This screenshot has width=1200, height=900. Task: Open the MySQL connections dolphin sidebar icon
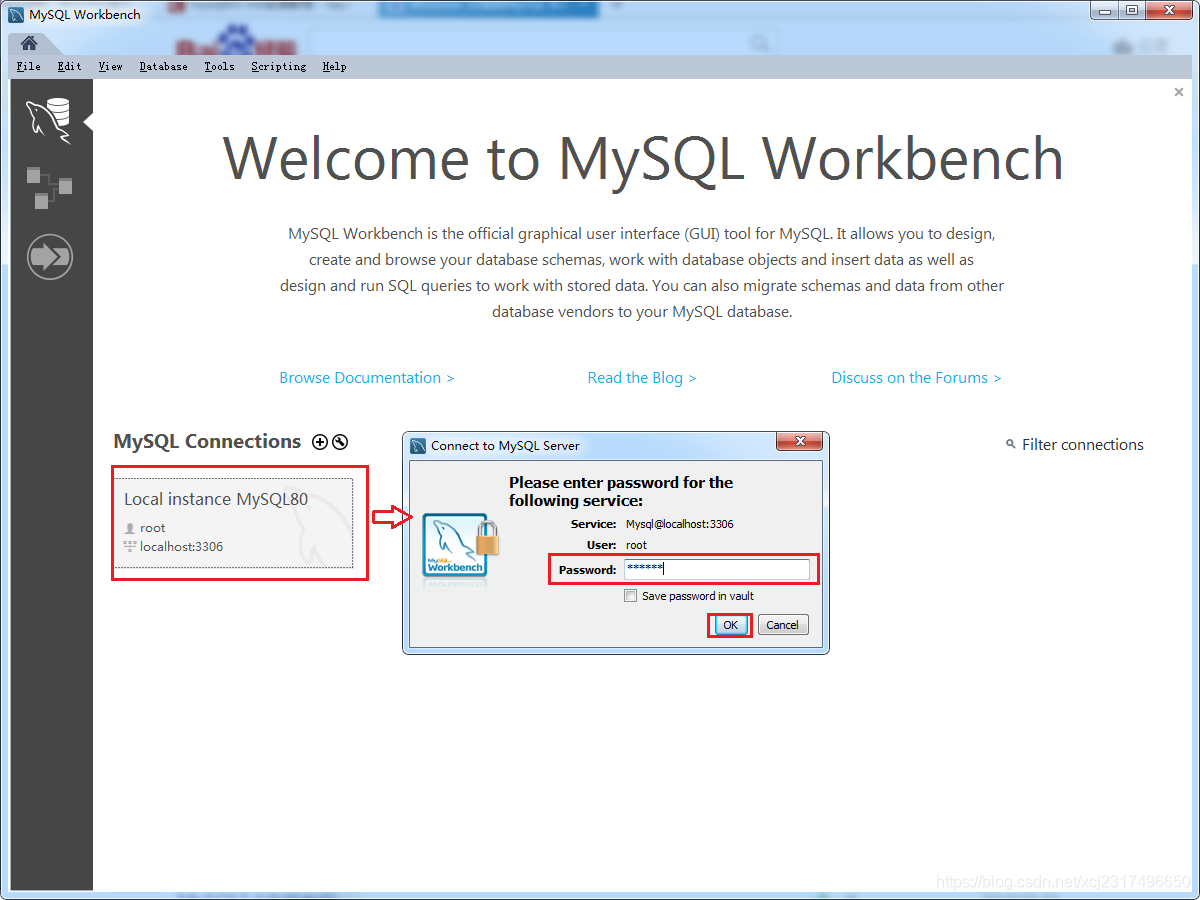click(49, 121)
